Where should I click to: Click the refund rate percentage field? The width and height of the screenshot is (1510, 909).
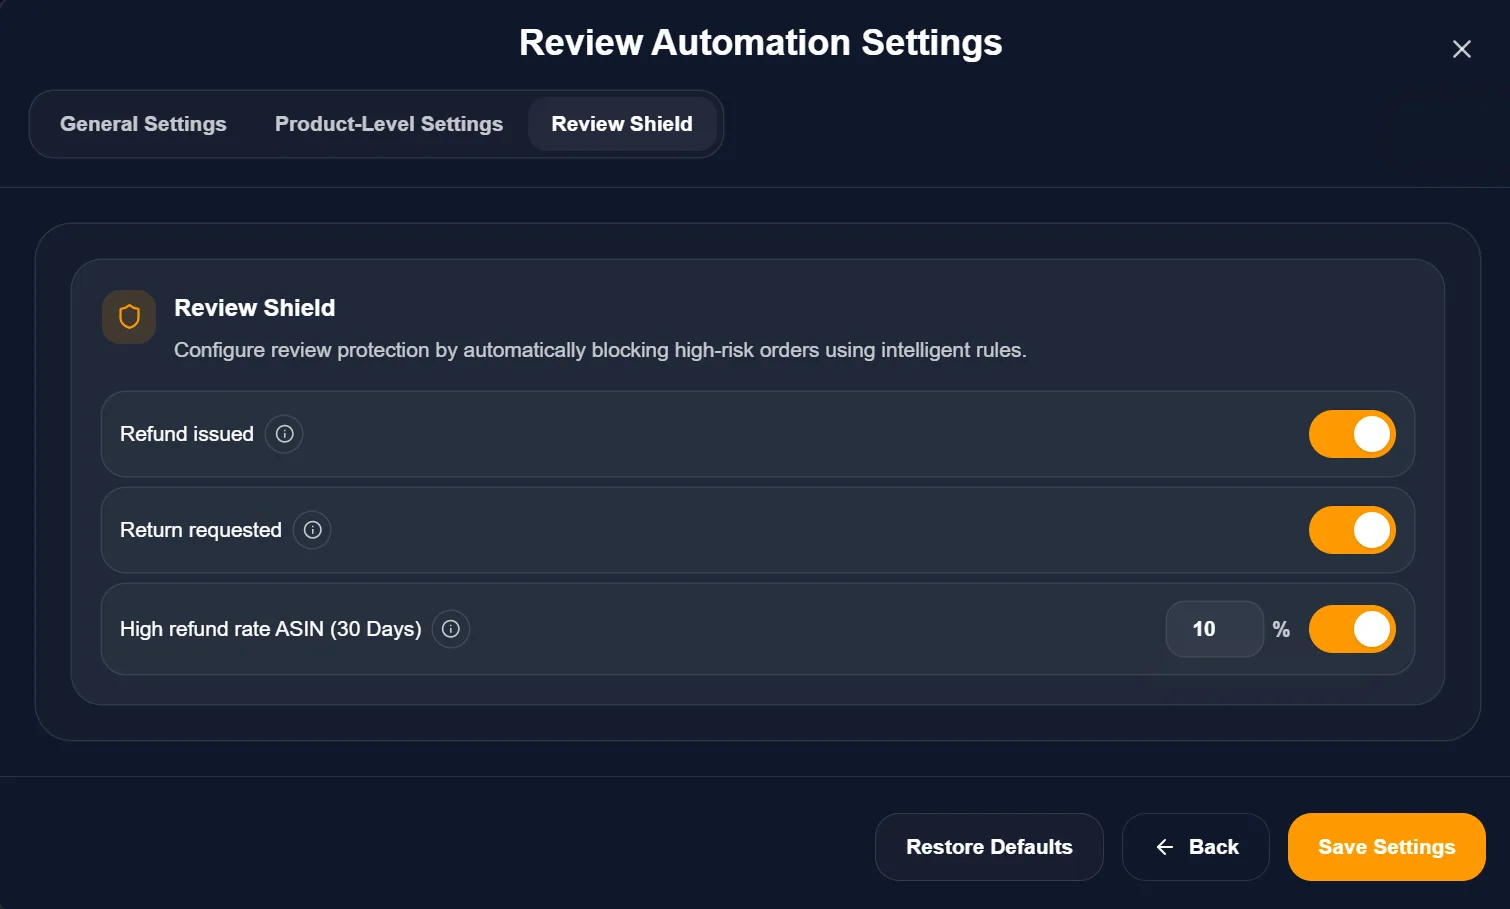tap(1215, 629)
